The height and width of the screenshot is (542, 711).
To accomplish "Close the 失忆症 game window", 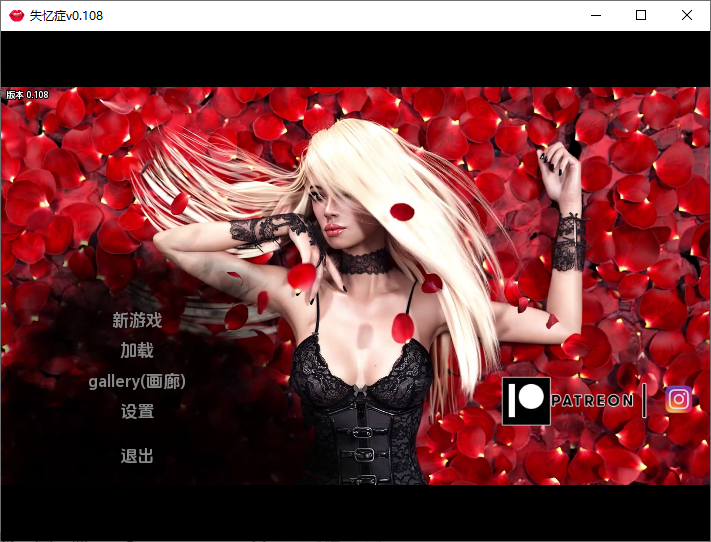I will [x=687, y=15].
